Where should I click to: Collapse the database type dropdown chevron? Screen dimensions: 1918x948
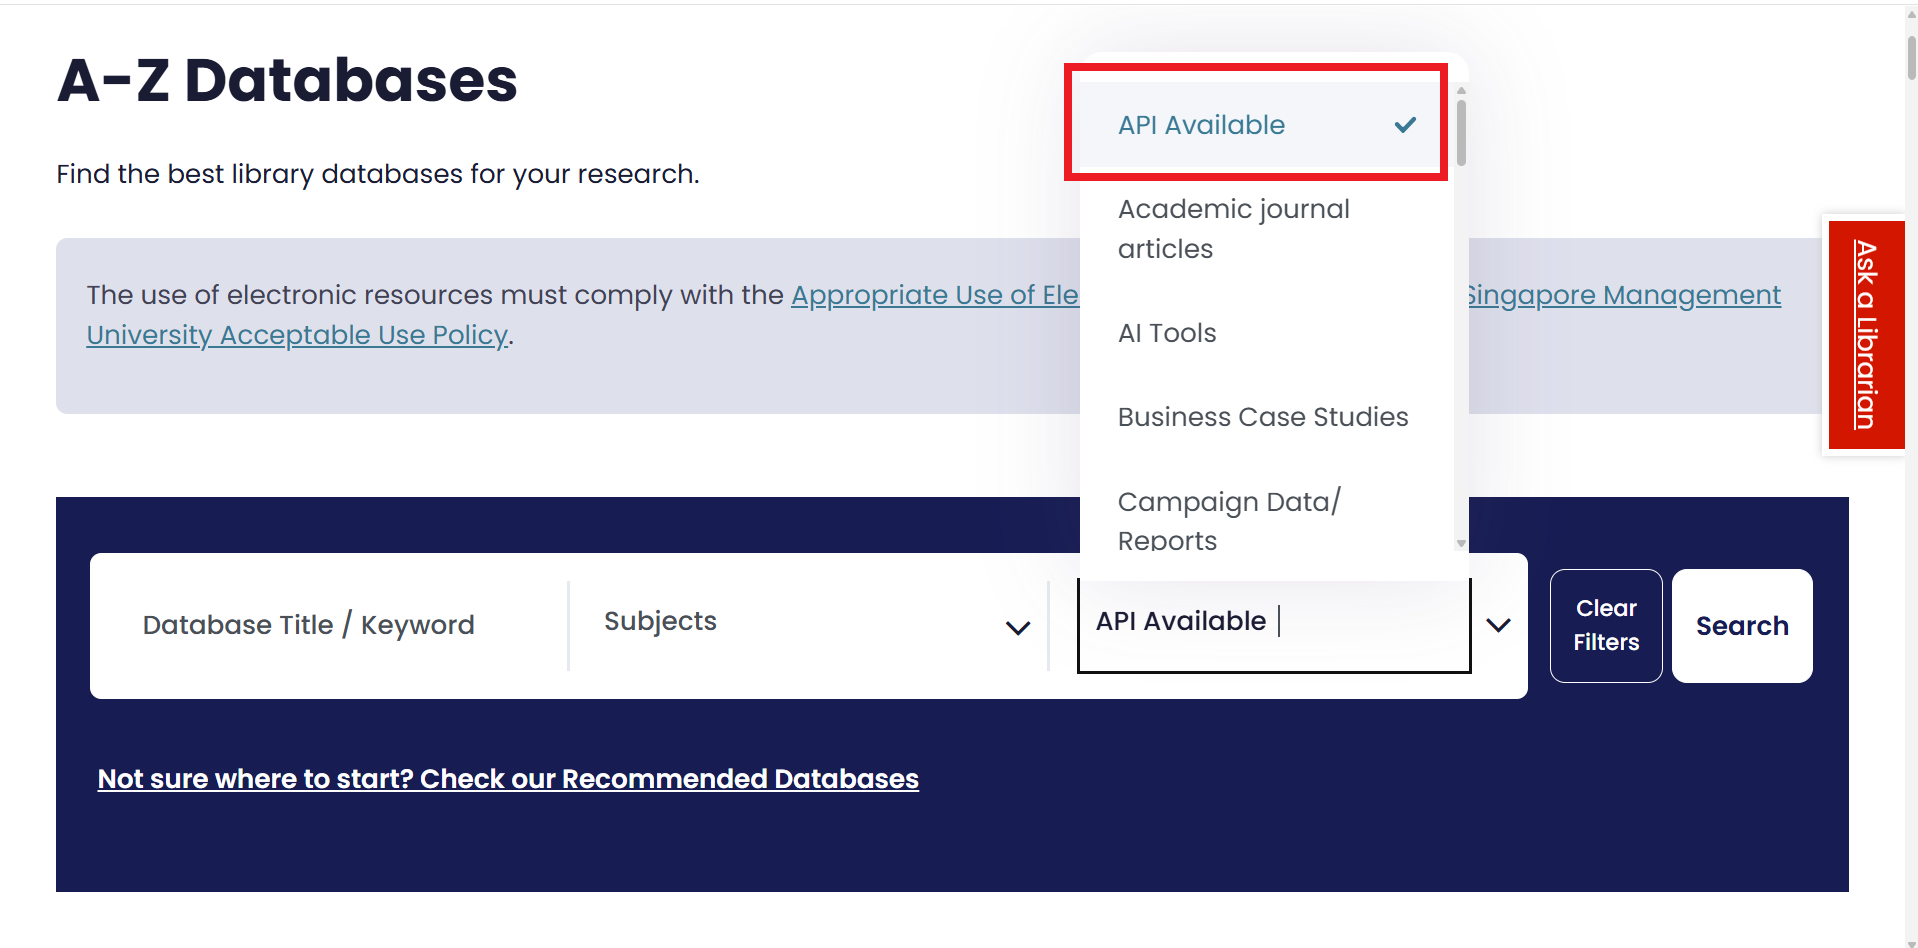click(1498, 626)
